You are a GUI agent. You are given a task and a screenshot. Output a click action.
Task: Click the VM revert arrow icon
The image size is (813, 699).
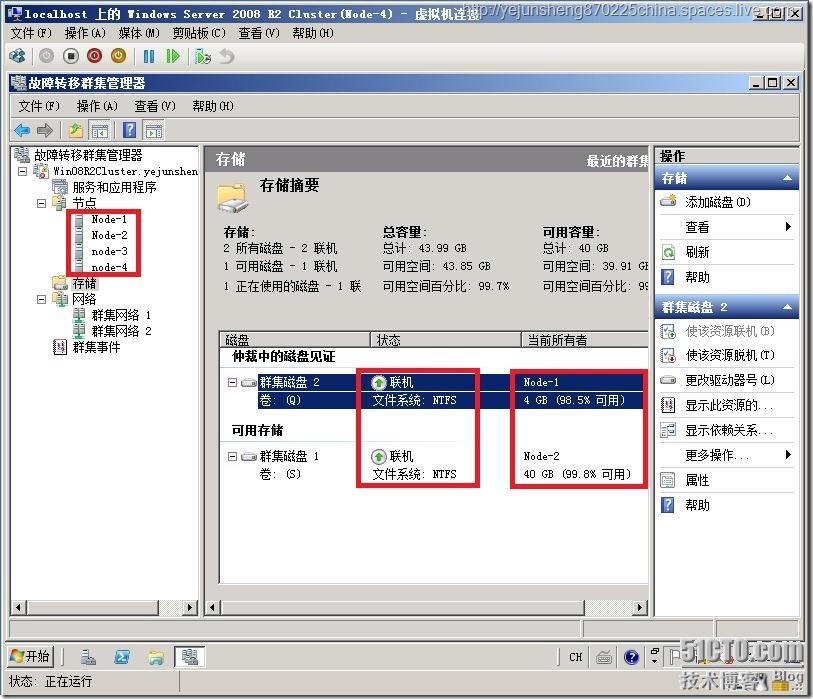(x=227, y=56)
